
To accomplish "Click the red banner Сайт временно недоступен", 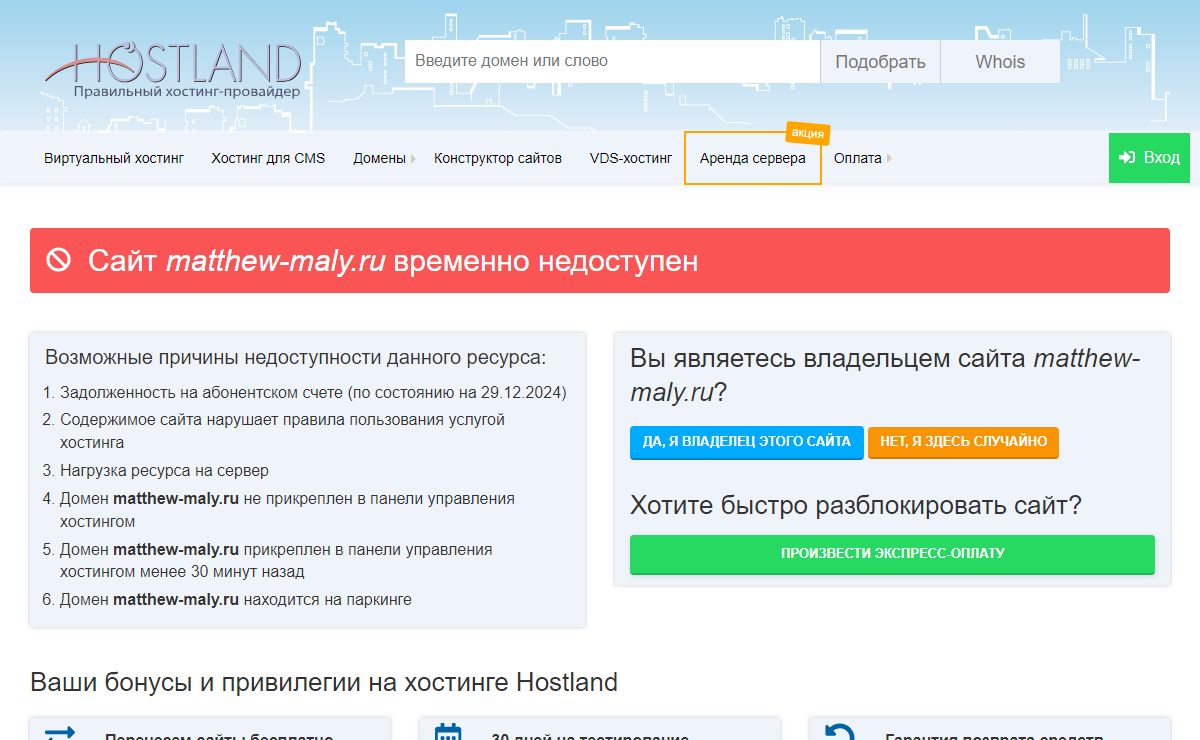I will [600, 260].
